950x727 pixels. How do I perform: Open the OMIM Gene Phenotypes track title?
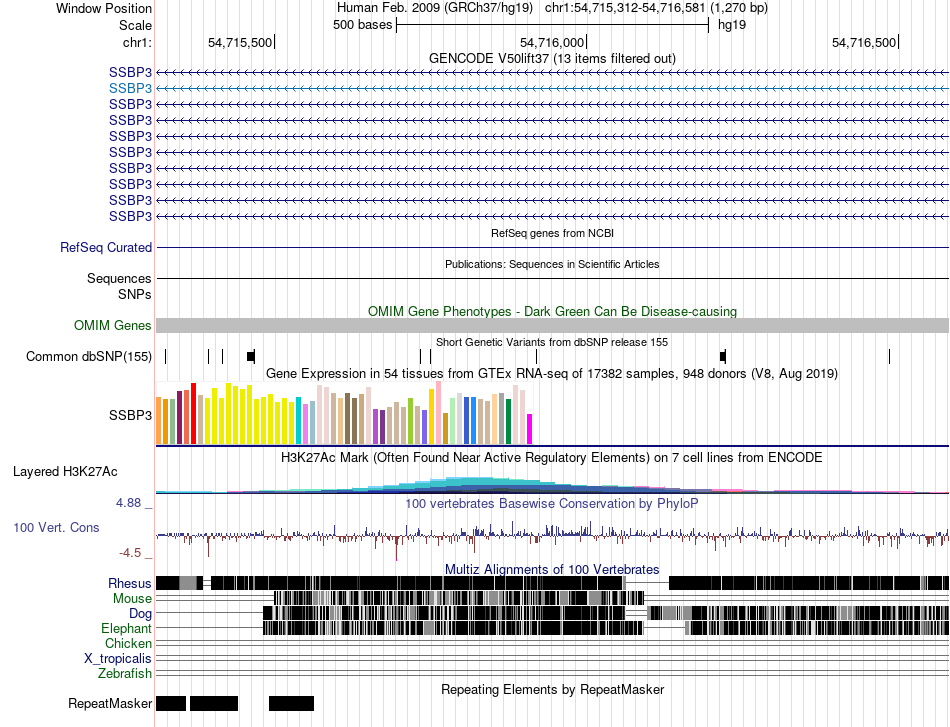(x=552, y=311)
